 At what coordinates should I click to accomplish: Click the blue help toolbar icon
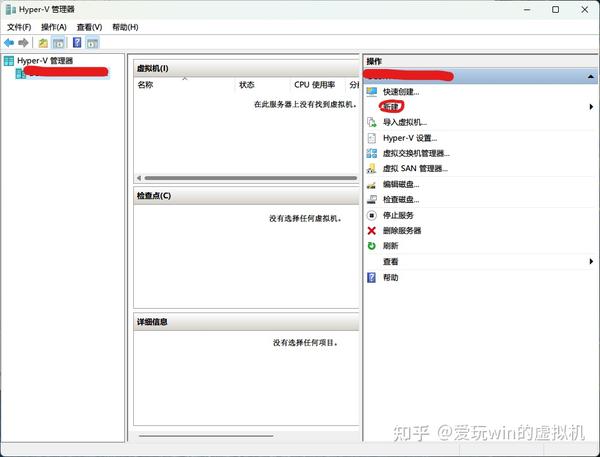77,42
